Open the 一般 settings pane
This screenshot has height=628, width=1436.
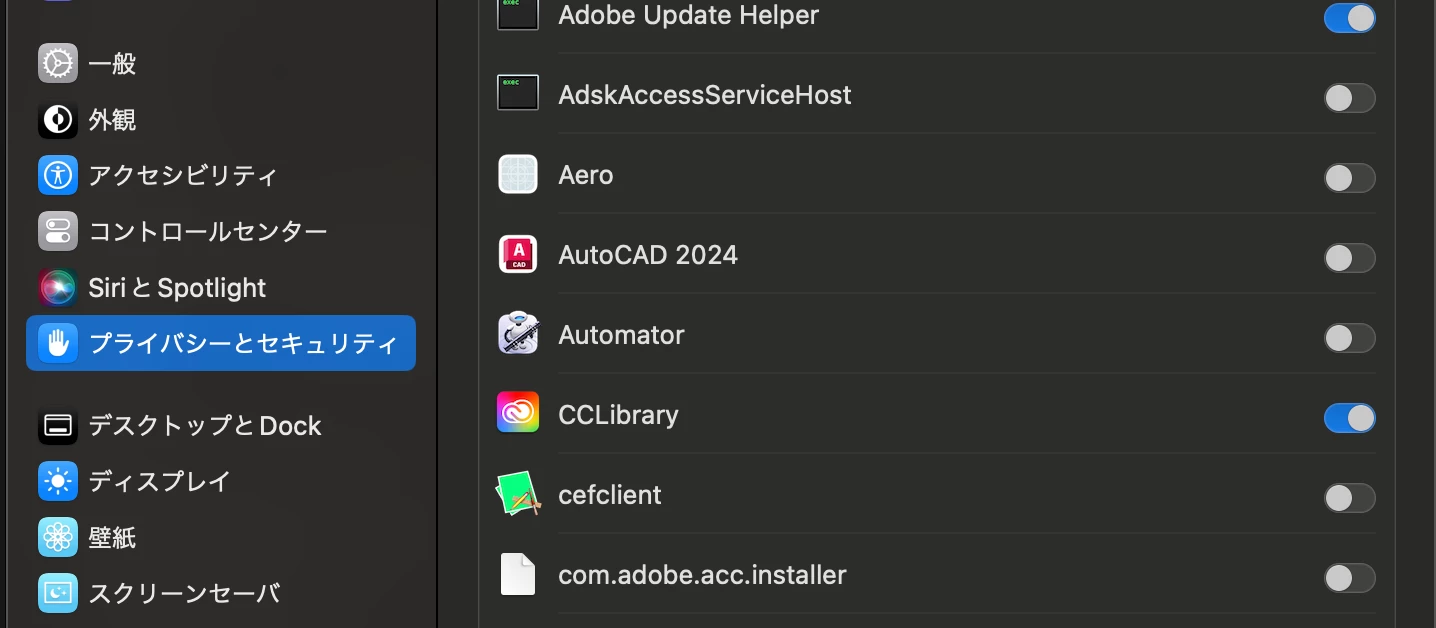[x=221, y=64]
